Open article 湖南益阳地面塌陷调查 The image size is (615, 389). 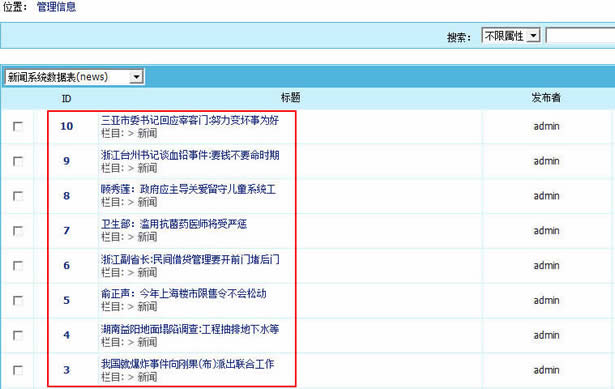[190, 329]
